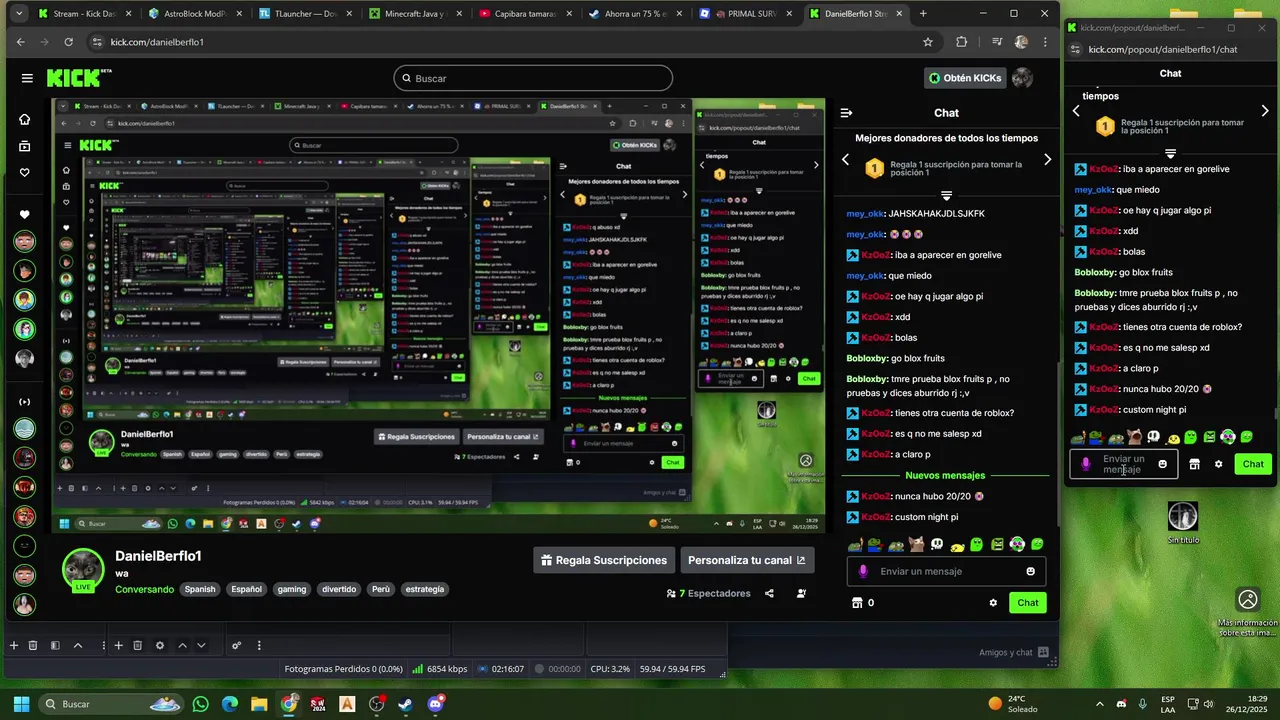1280x720 pixels.
Task: Click Más información sobre esta imagen desktop icon
Action: pos(1248,613)
